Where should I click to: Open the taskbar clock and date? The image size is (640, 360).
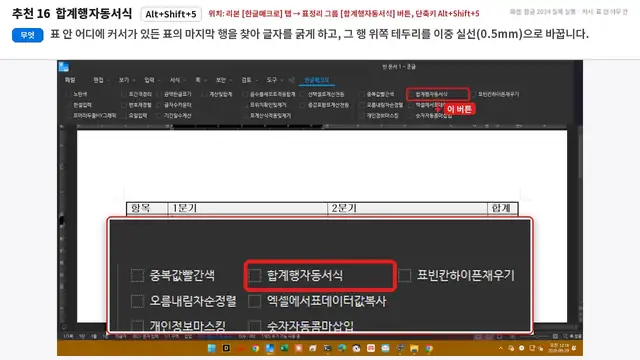[558, 348]
